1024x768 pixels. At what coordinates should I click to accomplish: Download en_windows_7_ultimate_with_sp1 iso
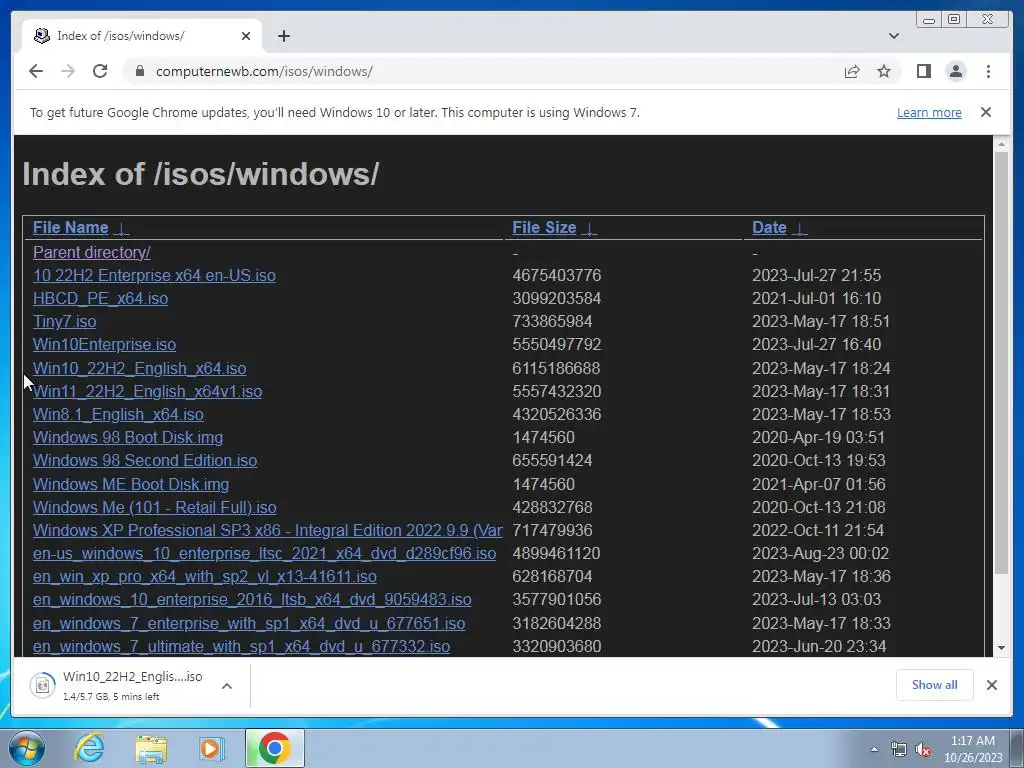[242, 647]
